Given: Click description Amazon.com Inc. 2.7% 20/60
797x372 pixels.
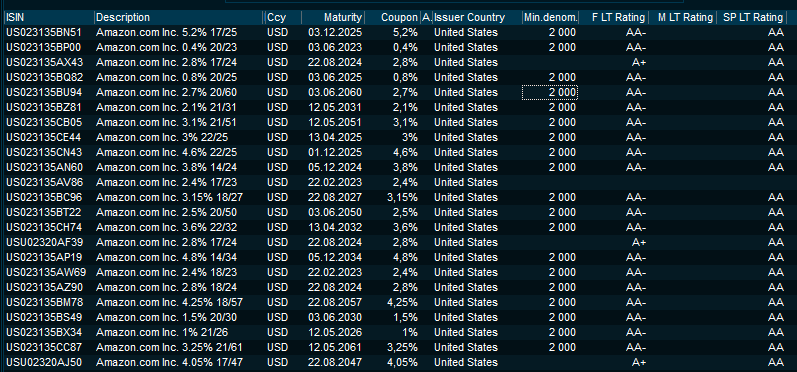Looking at the screenshot, I should [x=166, y=92].
